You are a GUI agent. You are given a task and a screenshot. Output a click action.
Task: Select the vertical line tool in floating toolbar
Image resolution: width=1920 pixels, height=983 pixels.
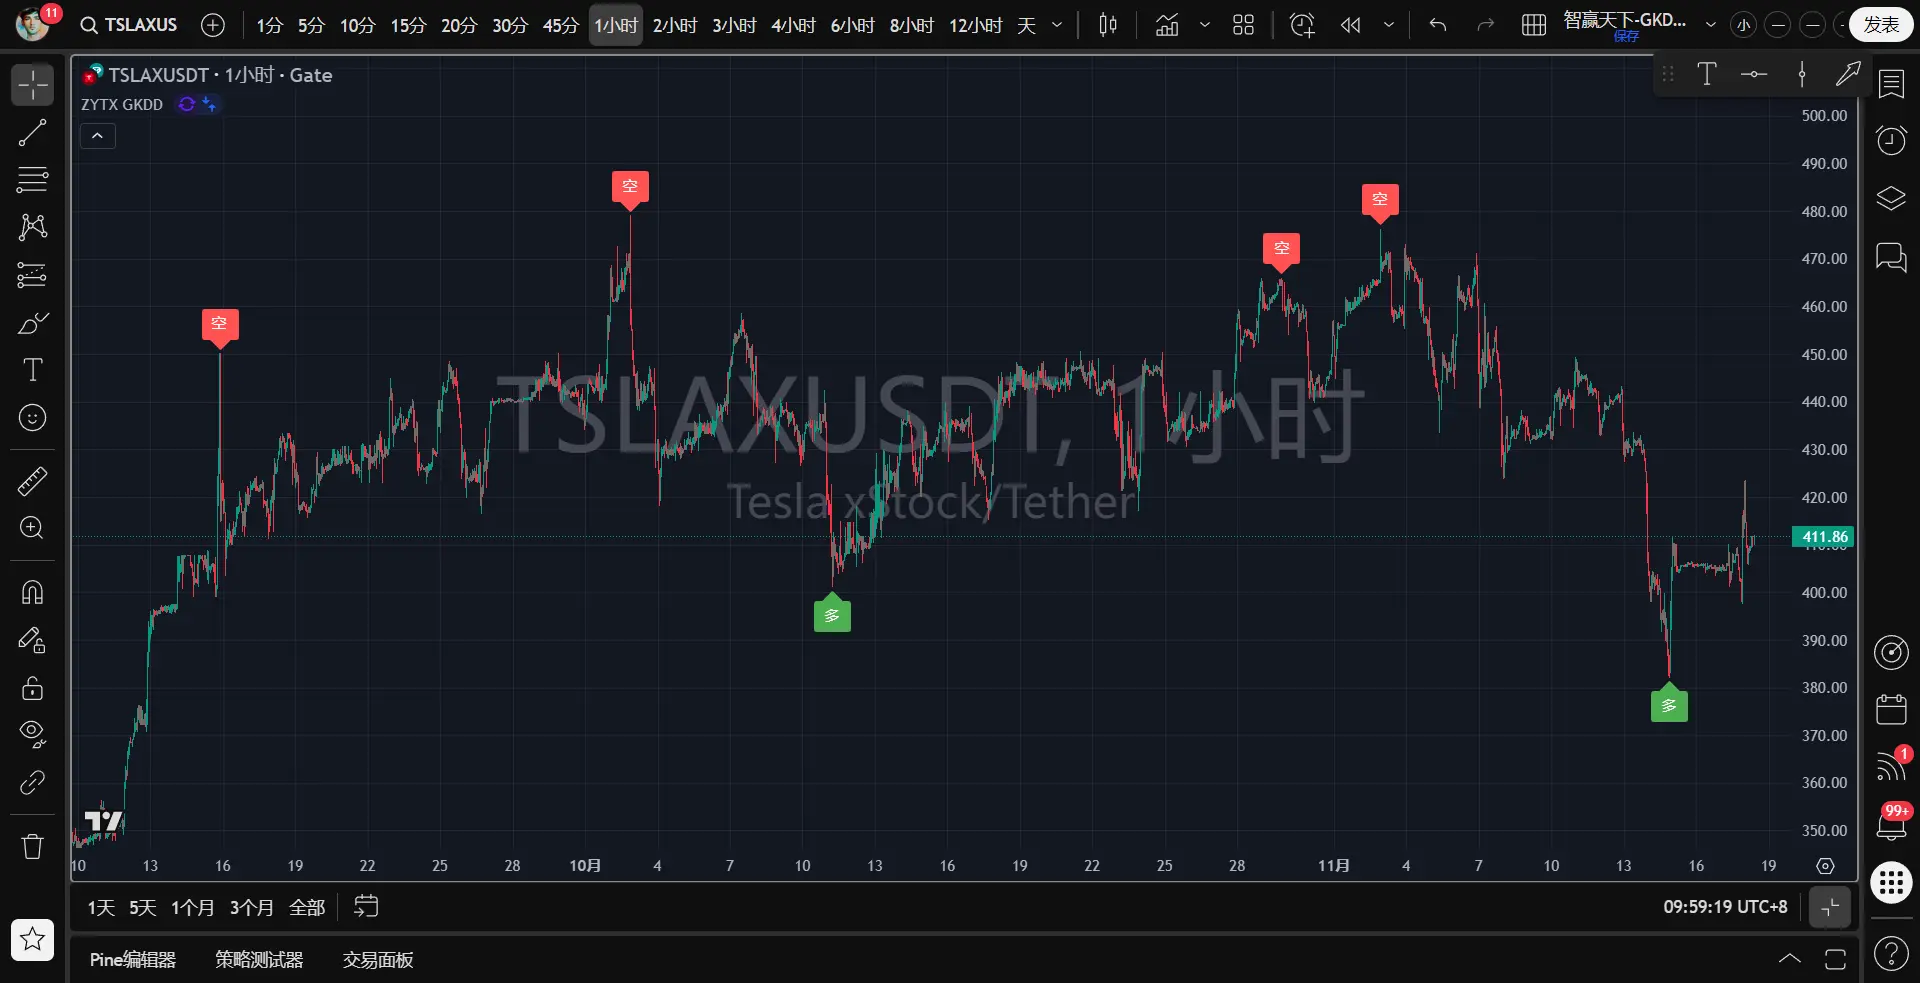[1802, 74]
